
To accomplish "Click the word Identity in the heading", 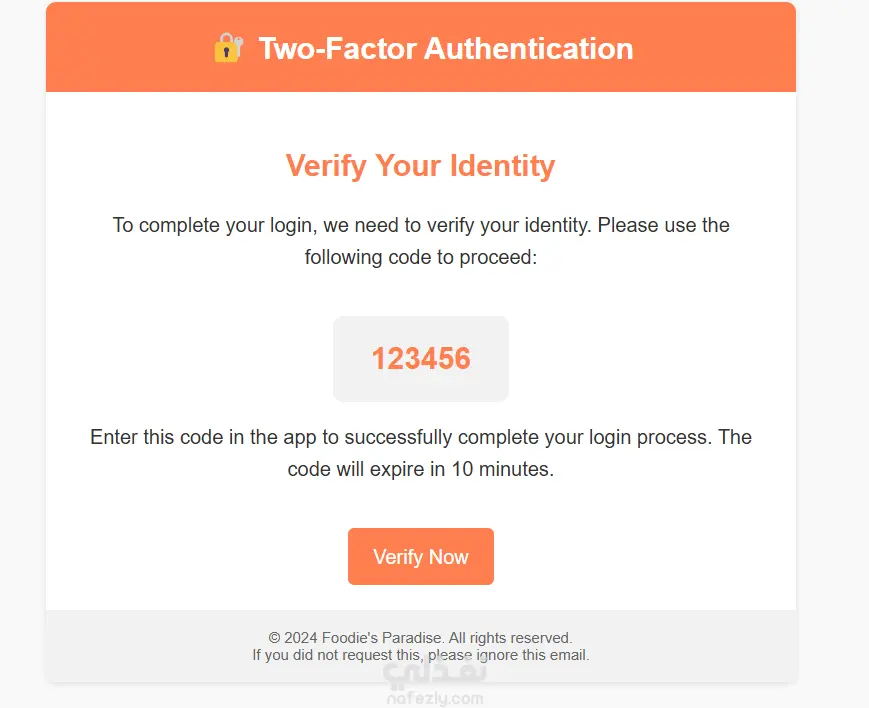I will (501, 165).
